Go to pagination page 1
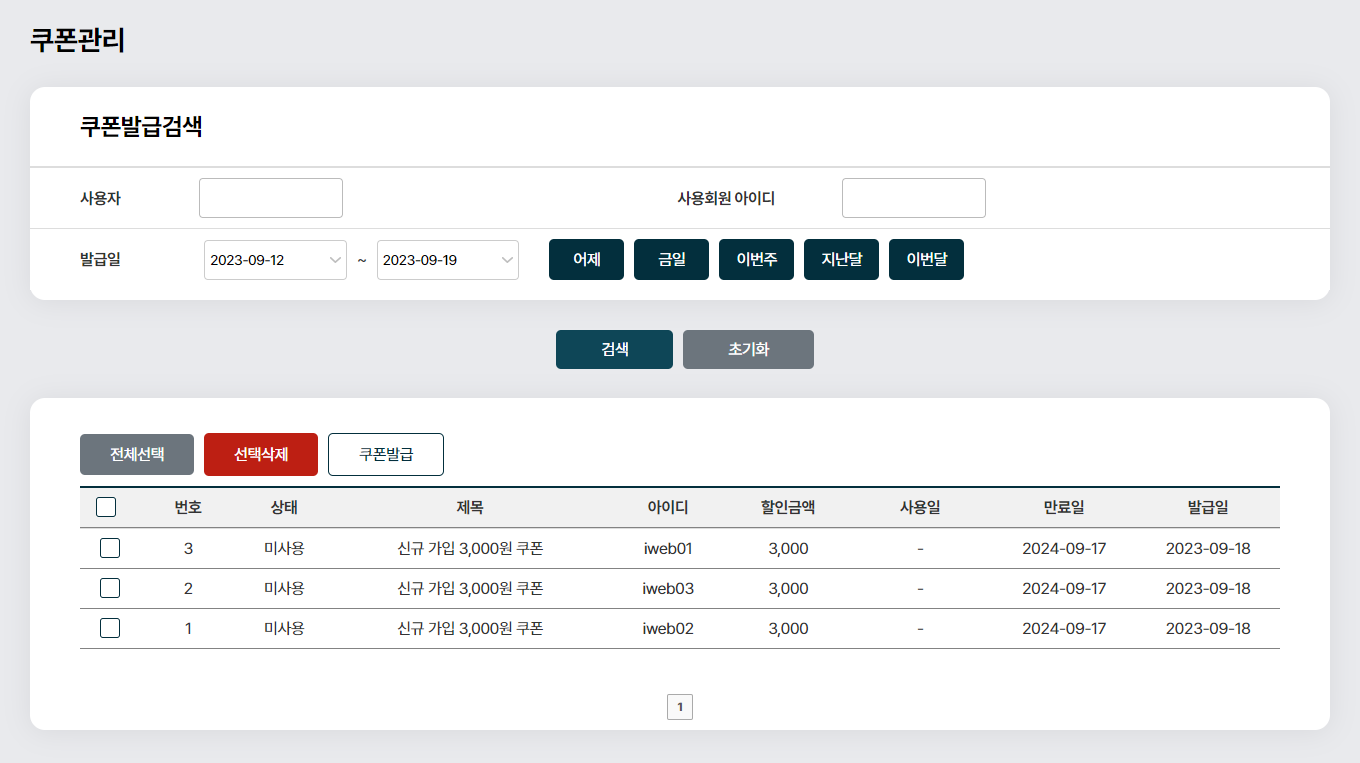Image resolution: width=1360 pixels, height=763 pixels. (680, 707)
